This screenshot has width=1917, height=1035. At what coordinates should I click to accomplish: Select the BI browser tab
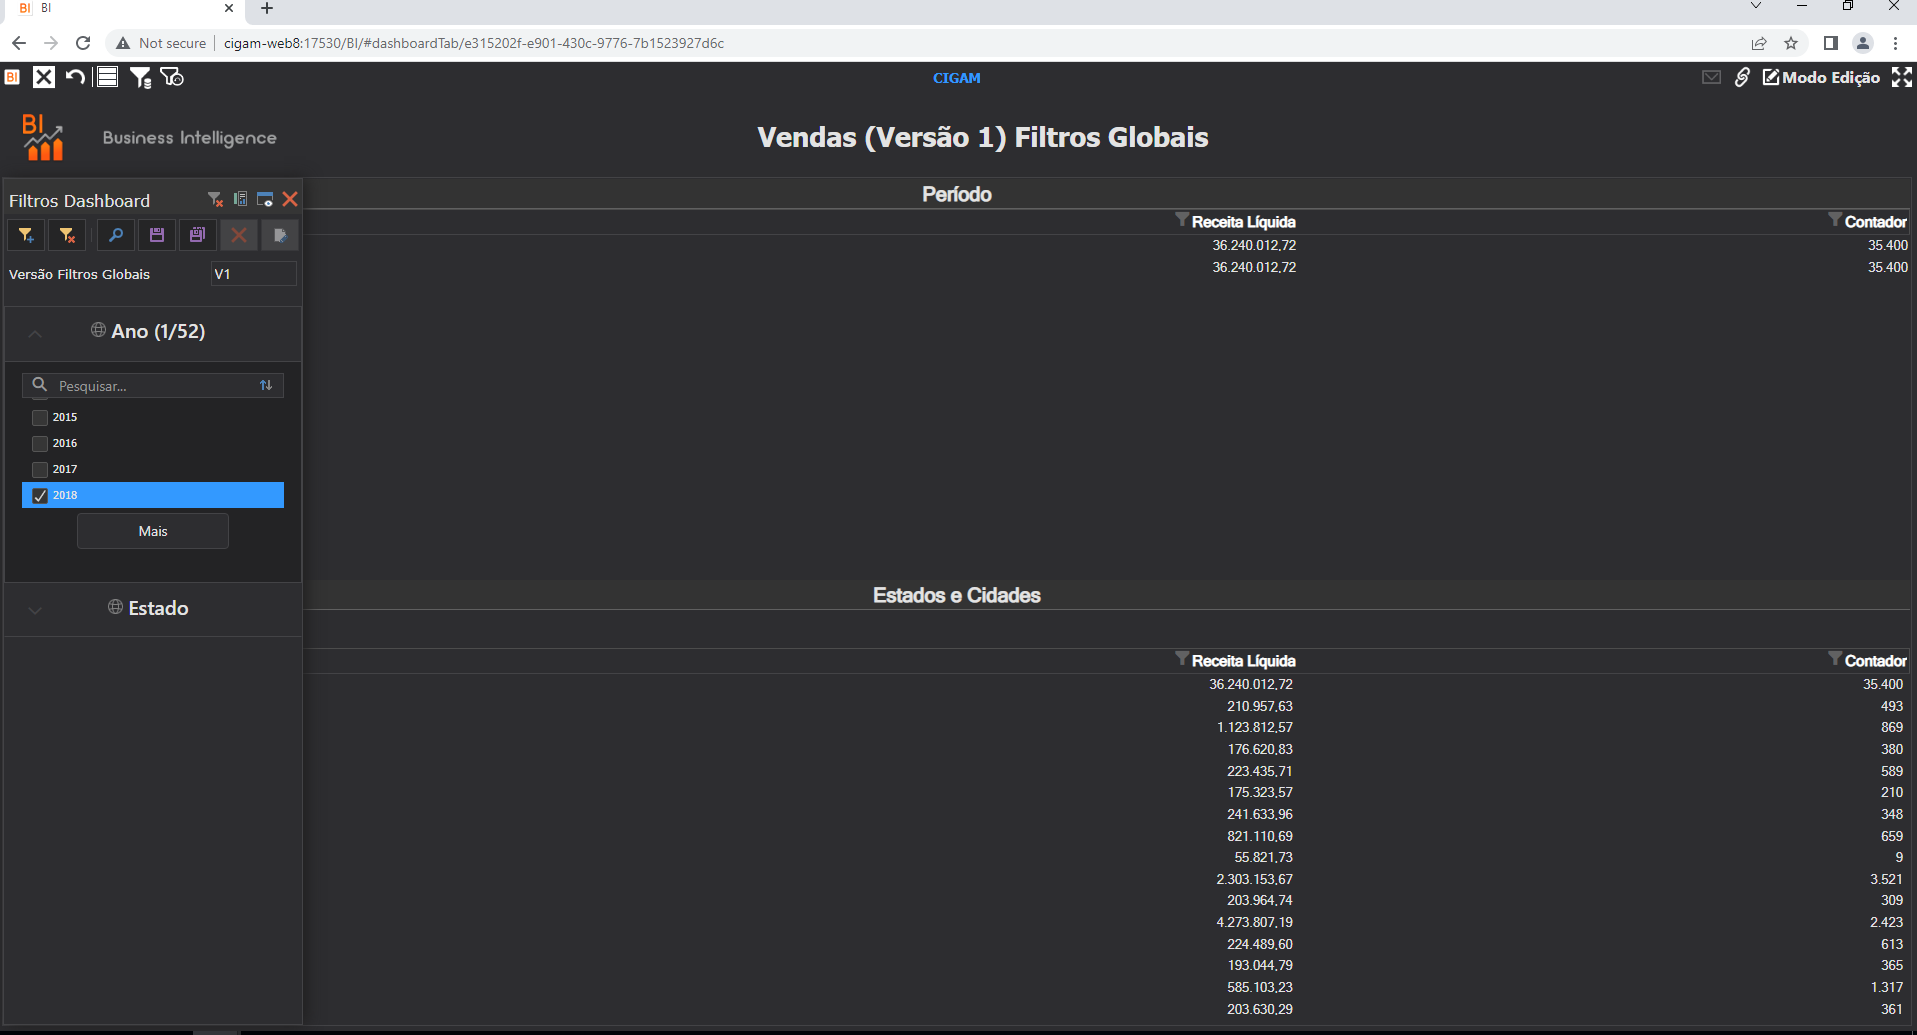[x=125, y=9]
